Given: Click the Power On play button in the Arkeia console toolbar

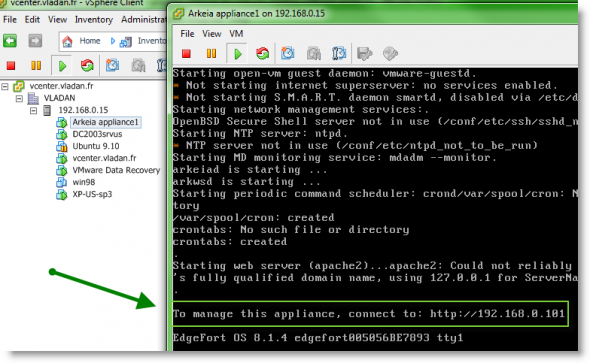Looking at the screenshot, I should (237, 54).
